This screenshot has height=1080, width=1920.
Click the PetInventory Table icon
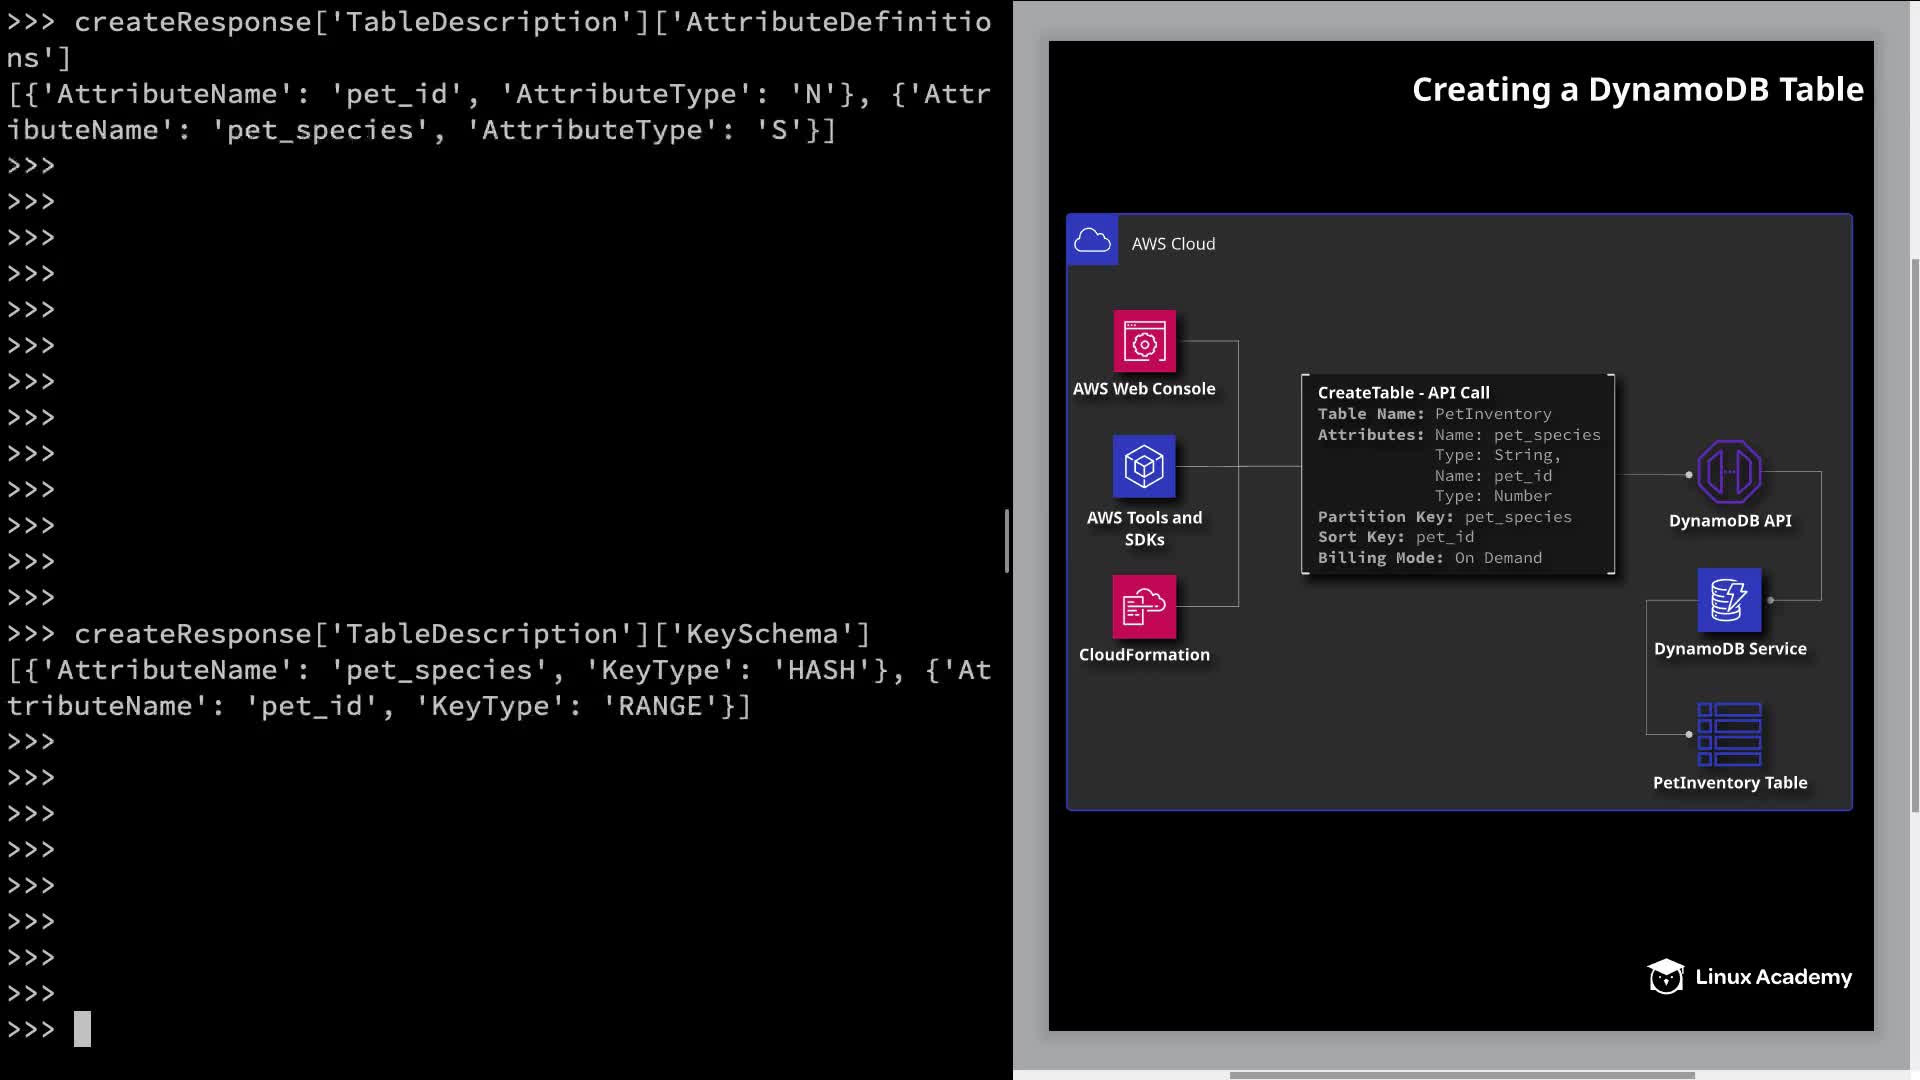1729,734
